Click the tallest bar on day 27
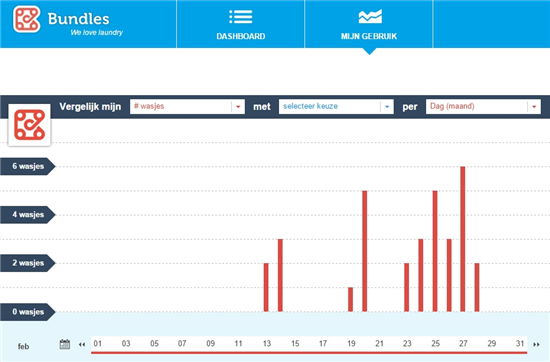The height and width of the screenshot is (362, 550). [463, 239]
